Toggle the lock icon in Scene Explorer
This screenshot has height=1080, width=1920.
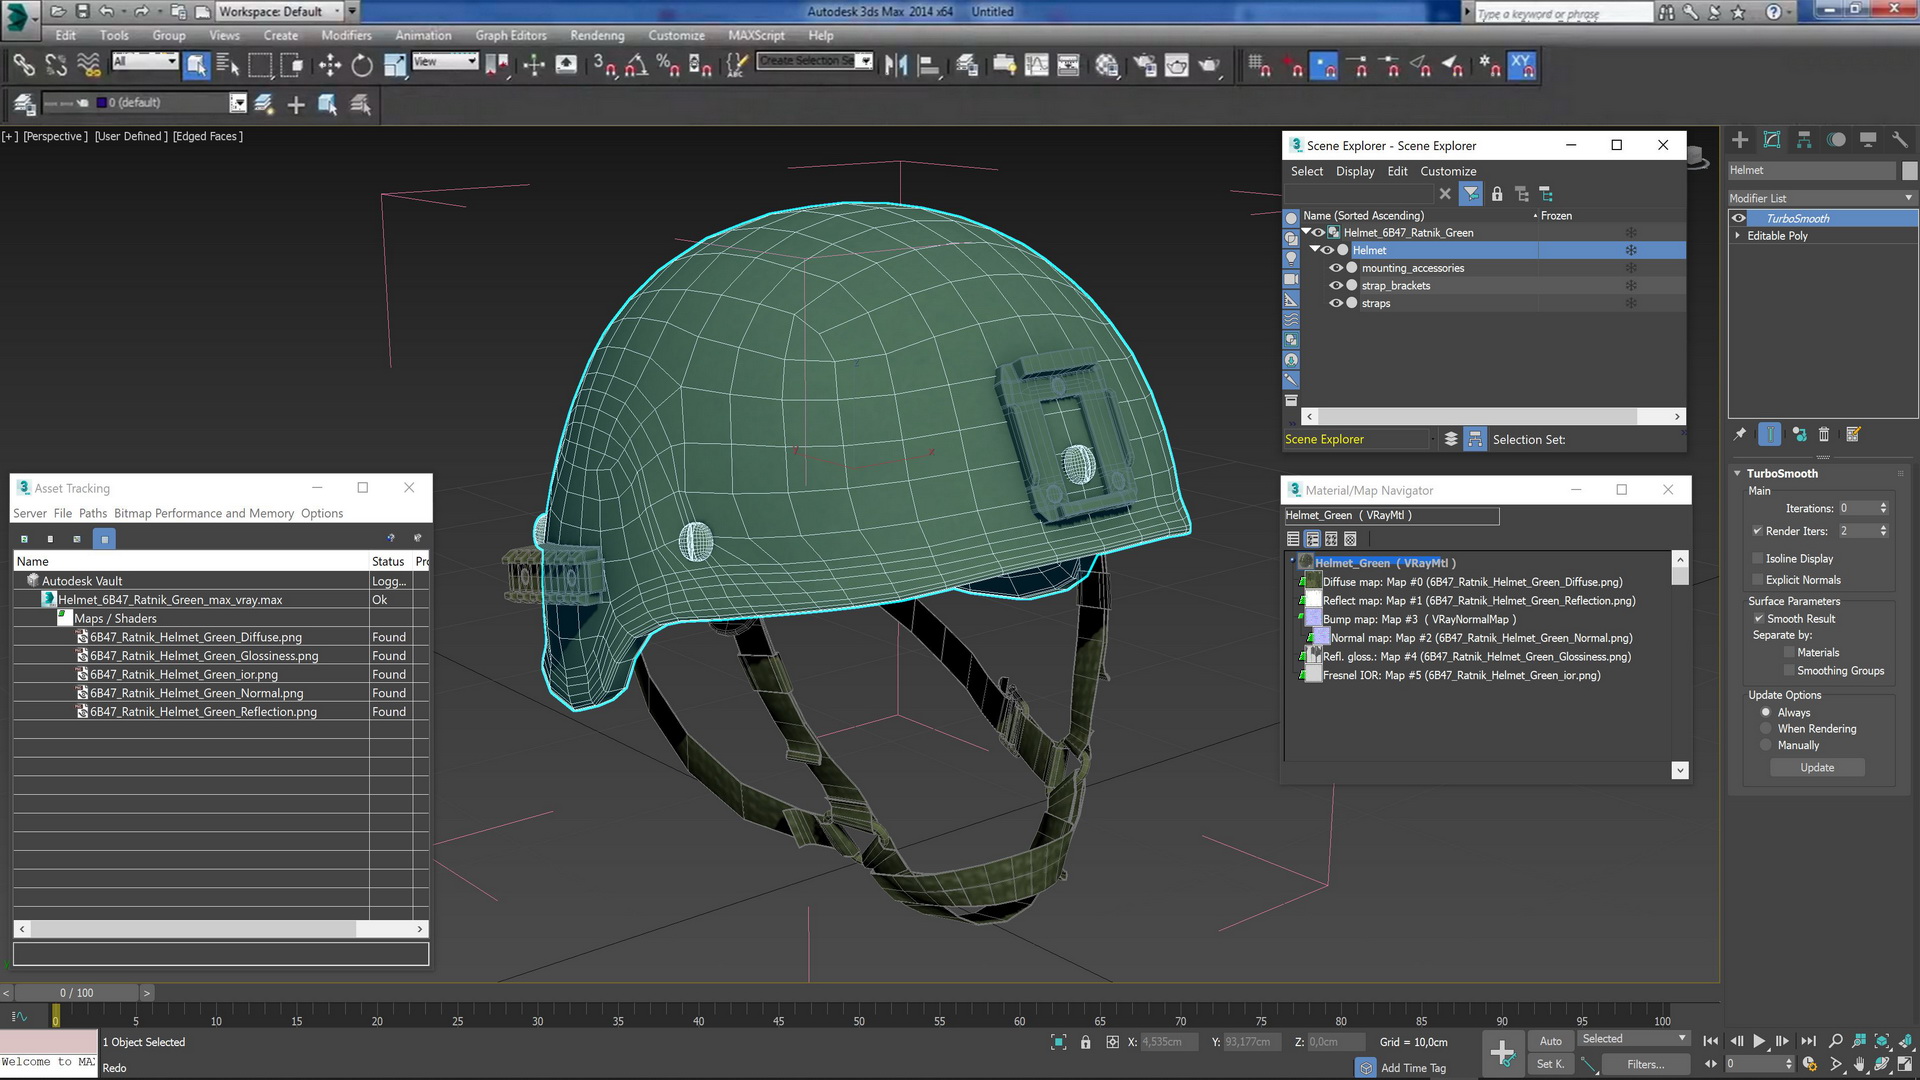pyautogui.click(x=1497, y=194)
